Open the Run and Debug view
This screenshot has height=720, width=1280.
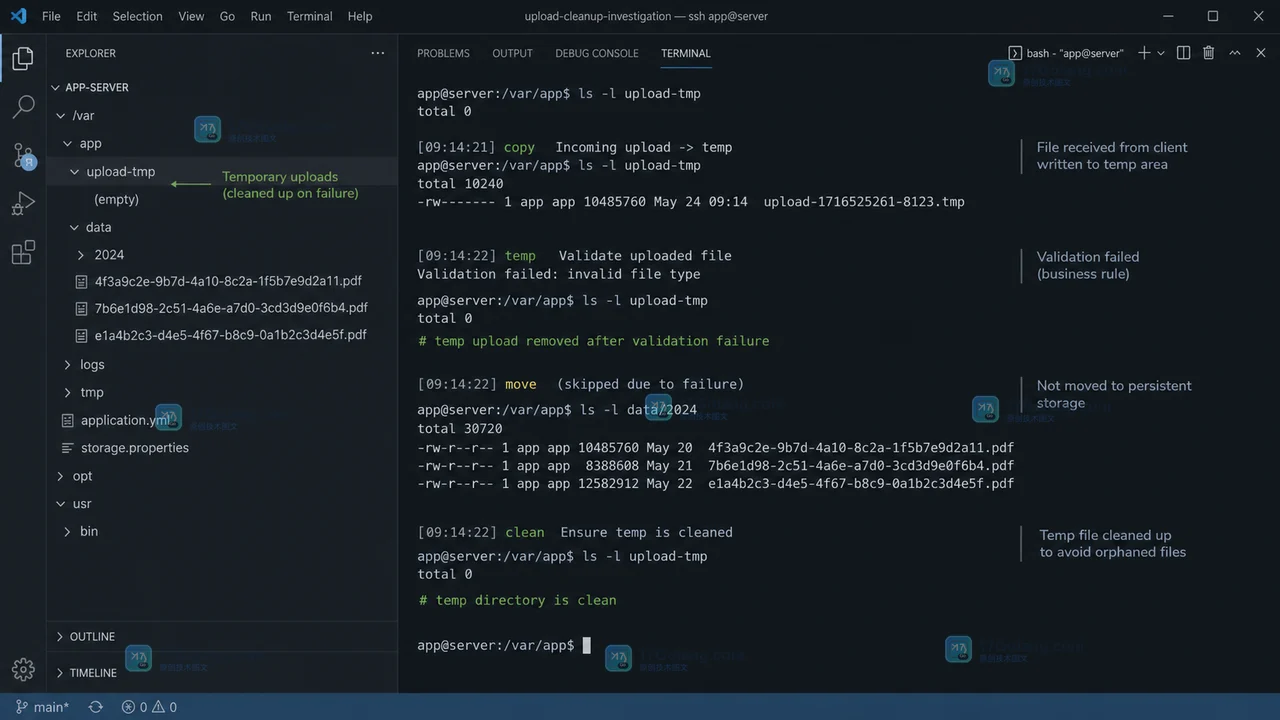(23, 204)
